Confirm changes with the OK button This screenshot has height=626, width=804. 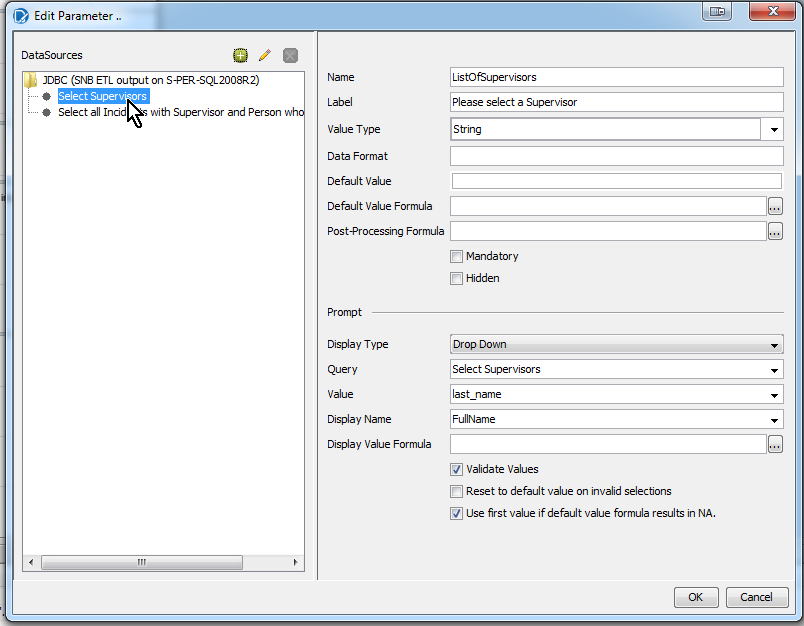(696, 597)
